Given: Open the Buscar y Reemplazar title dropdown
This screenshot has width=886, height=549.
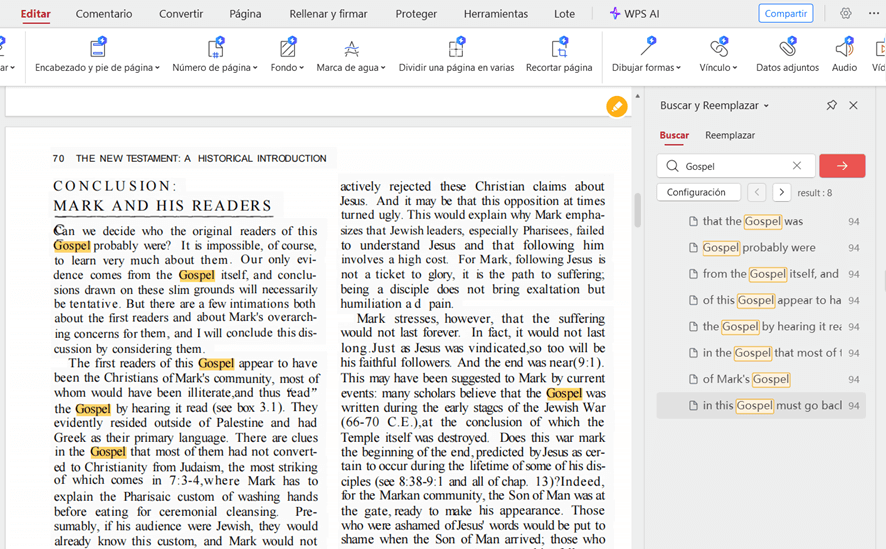Looking at the screenshot, I should tap(766, 106).
